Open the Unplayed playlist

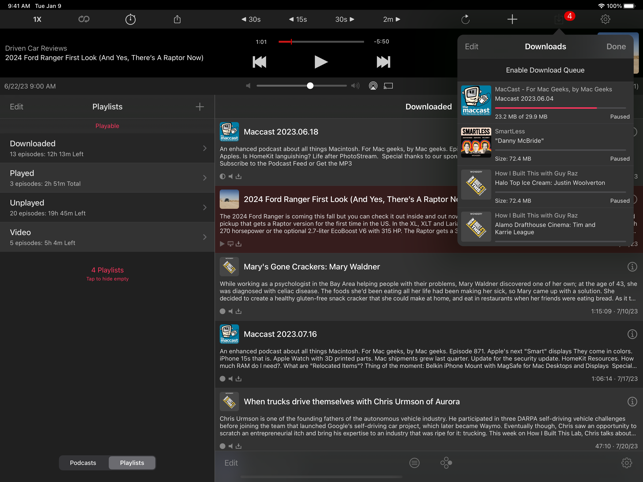(107, 207)
